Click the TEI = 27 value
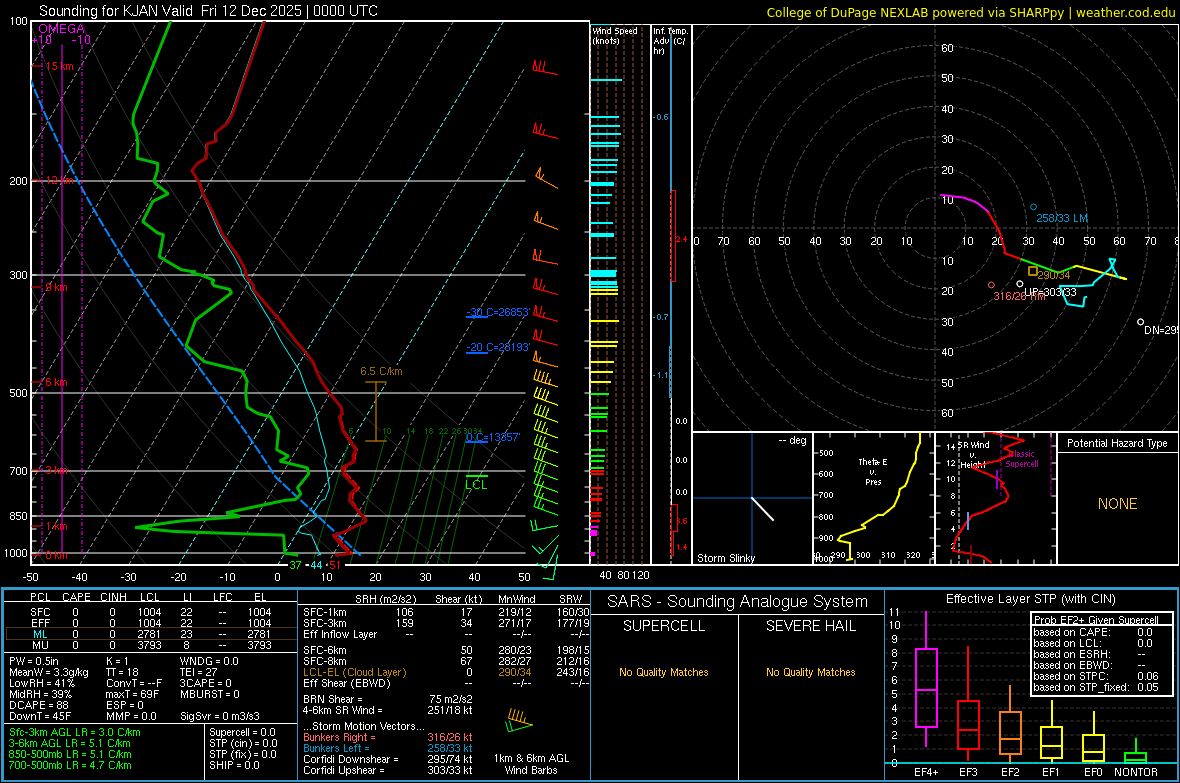 click(x=199, y=672)
